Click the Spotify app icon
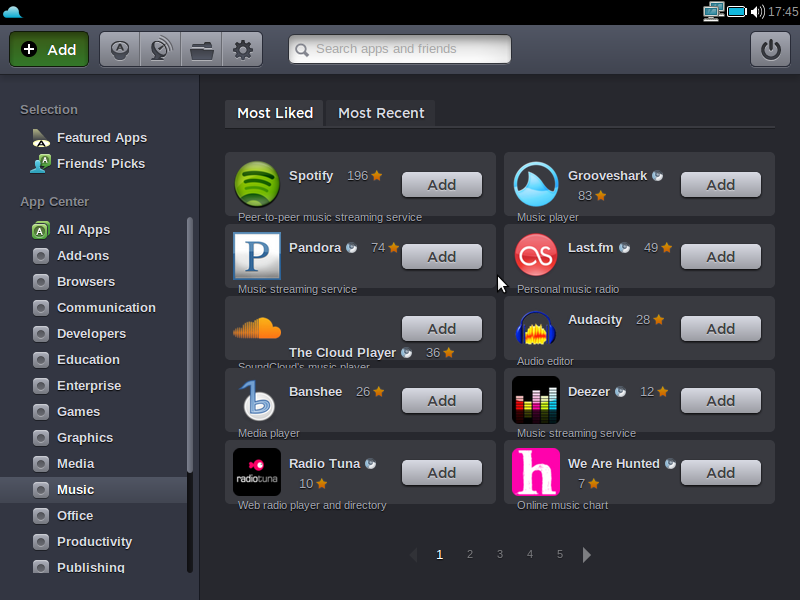The height and width of the screenshot is (600, 800). (x=257, y=184)
